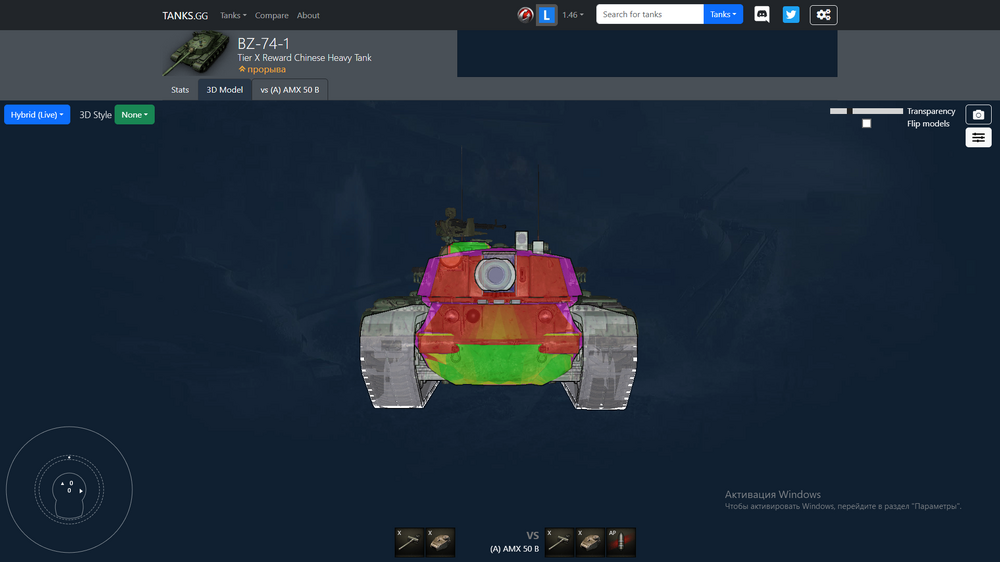Open the About page
The width and height of the screenshot is (1000, 562).
tap(308, 15)
